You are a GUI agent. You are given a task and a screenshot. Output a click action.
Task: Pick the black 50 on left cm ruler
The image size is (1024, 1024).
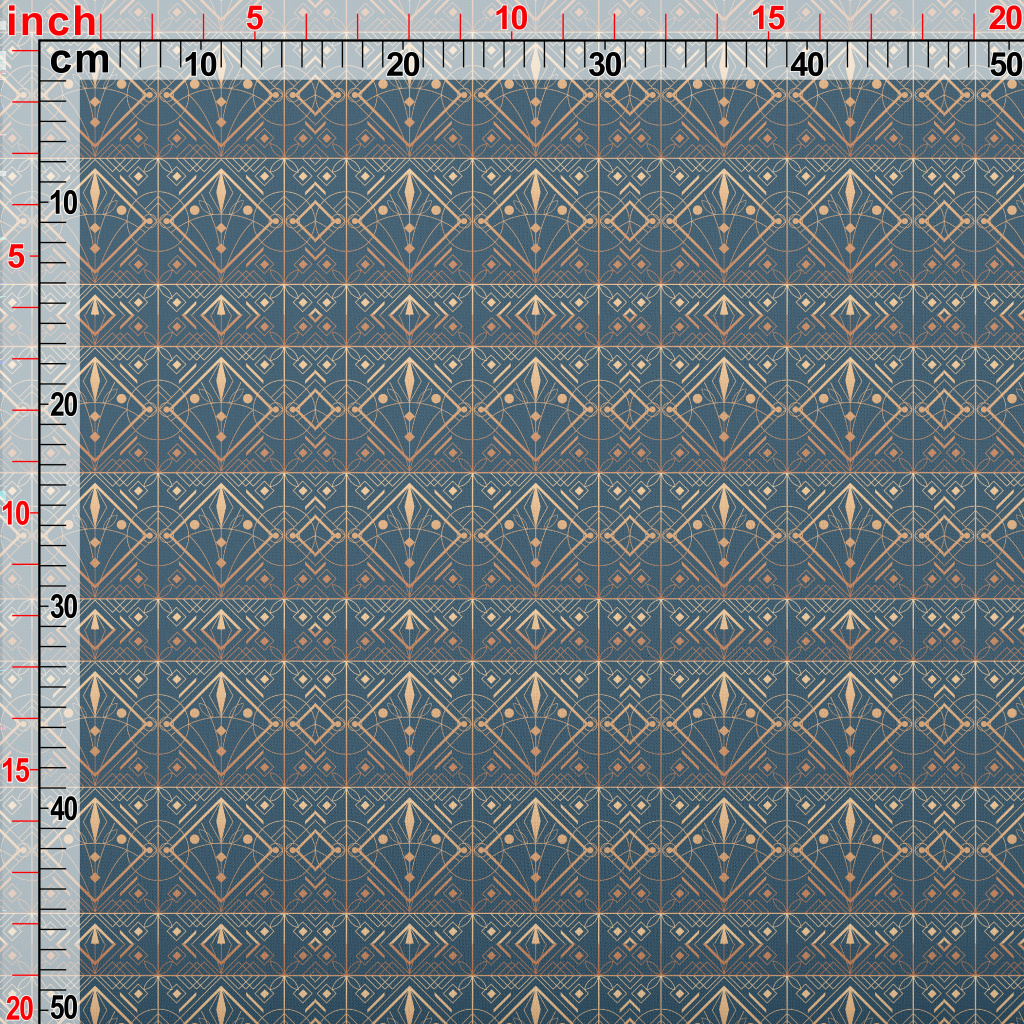pos(64,1008)
